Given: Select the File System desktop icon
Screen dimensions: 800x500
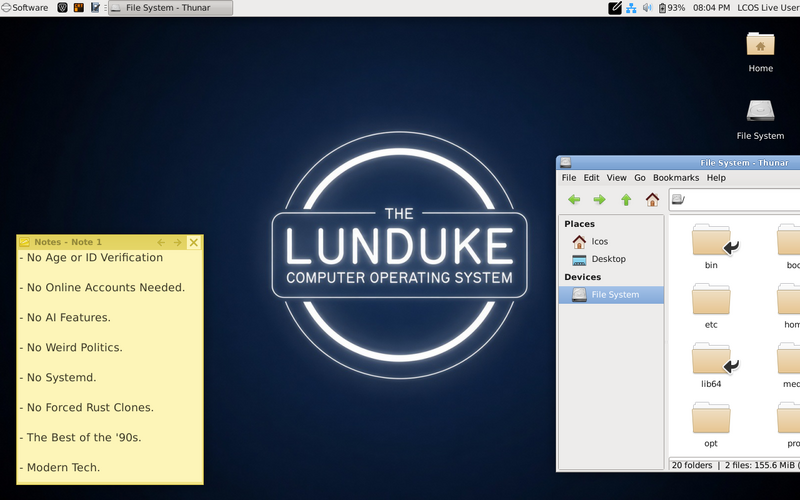Looking at the screenshot, I should click(x=760, y=119).
